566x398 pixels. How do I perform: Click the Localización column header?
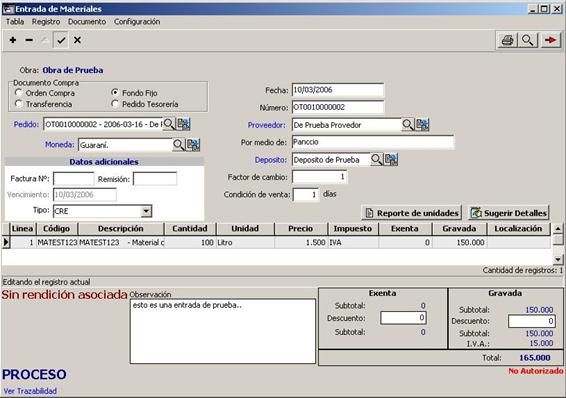pyautogui.click(x=518, y=228)
